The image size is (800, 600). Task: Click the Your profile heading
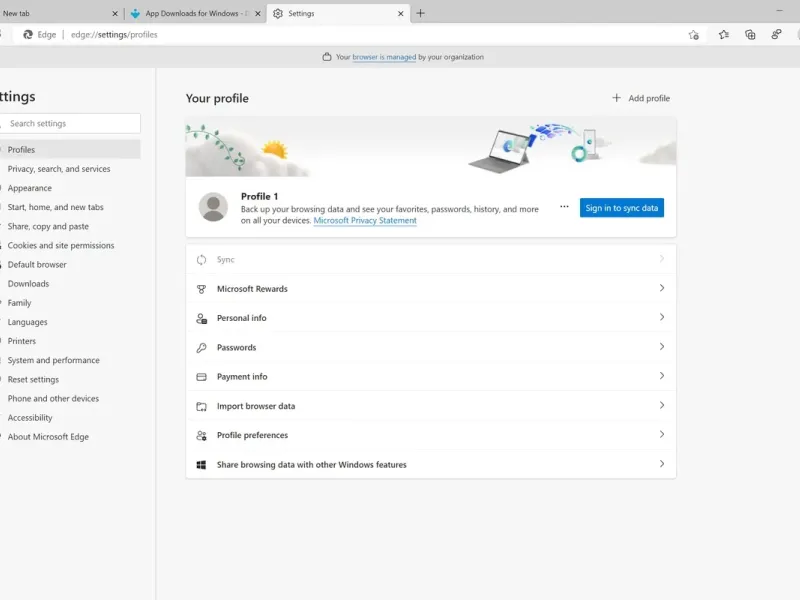(217, 98)
